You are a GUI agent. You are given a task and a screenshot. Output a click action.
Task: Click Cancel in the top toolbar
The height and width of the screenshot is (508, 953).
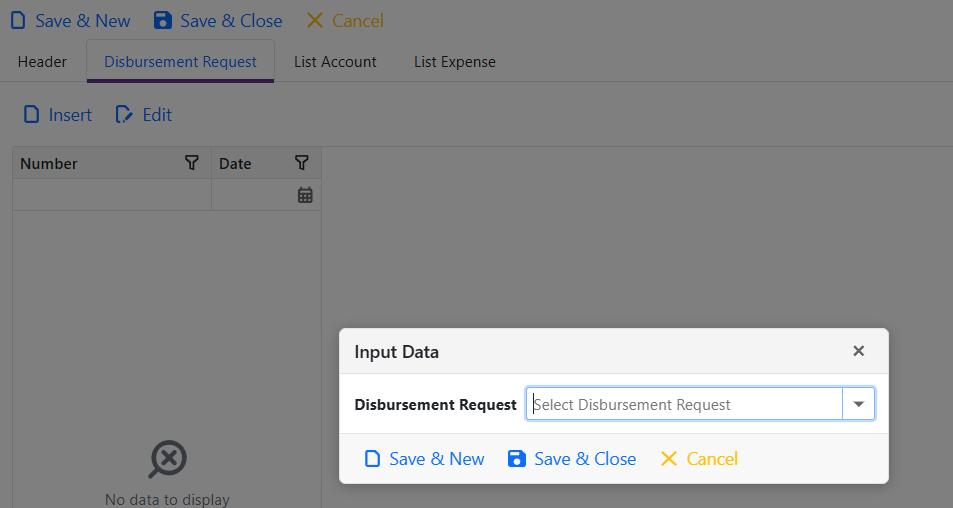(x=345, y=21)
